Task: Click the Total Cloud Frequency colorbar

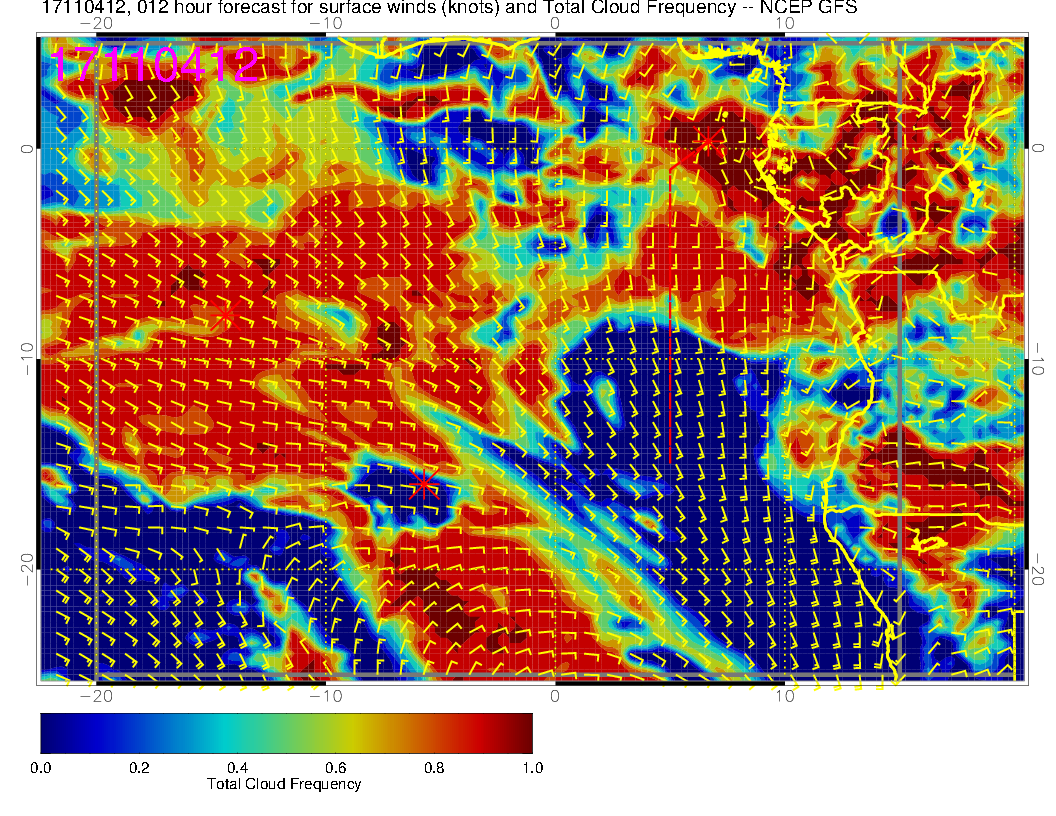Action: [286, 733]
